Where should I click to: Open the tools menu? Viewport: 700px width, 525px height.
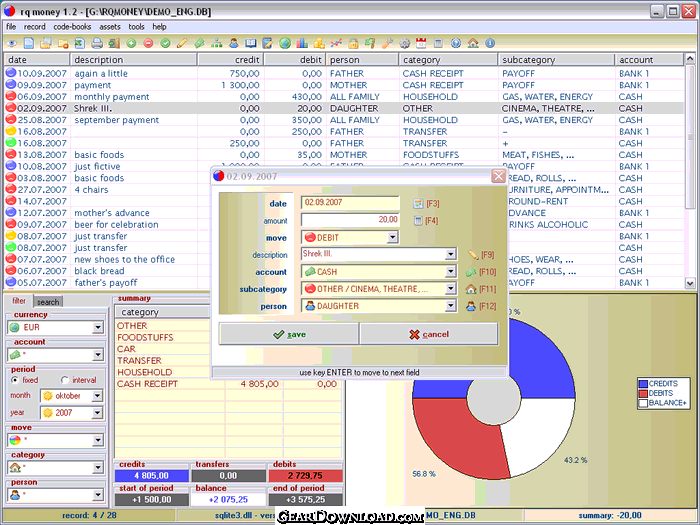coord(137,27)
